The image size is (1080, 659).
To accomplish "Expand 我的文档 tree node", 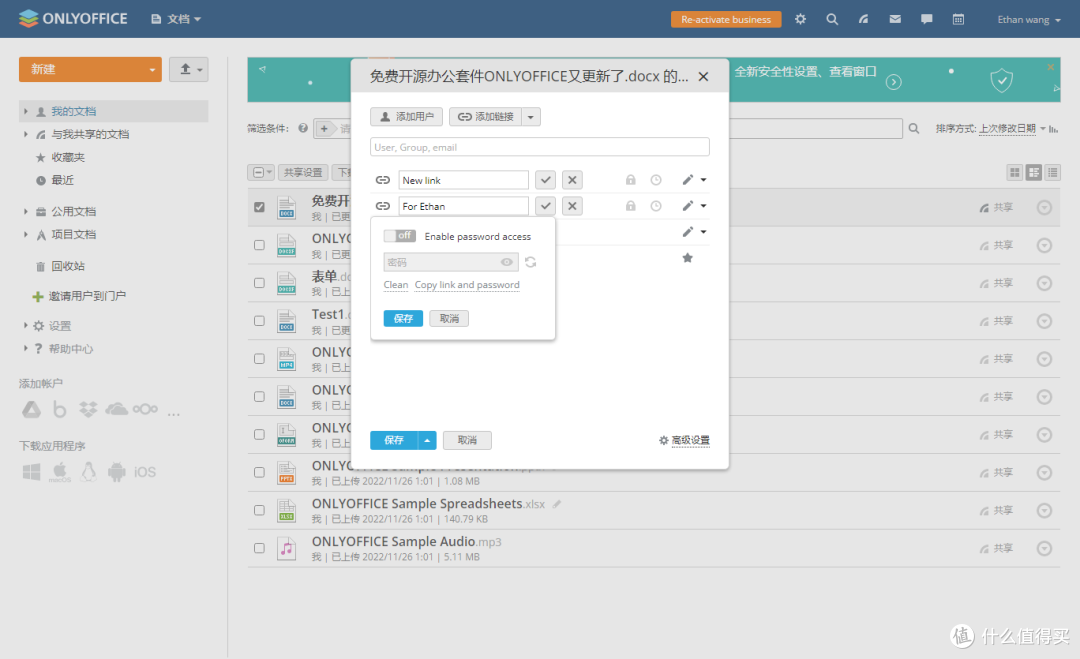I will pos(26,111).
